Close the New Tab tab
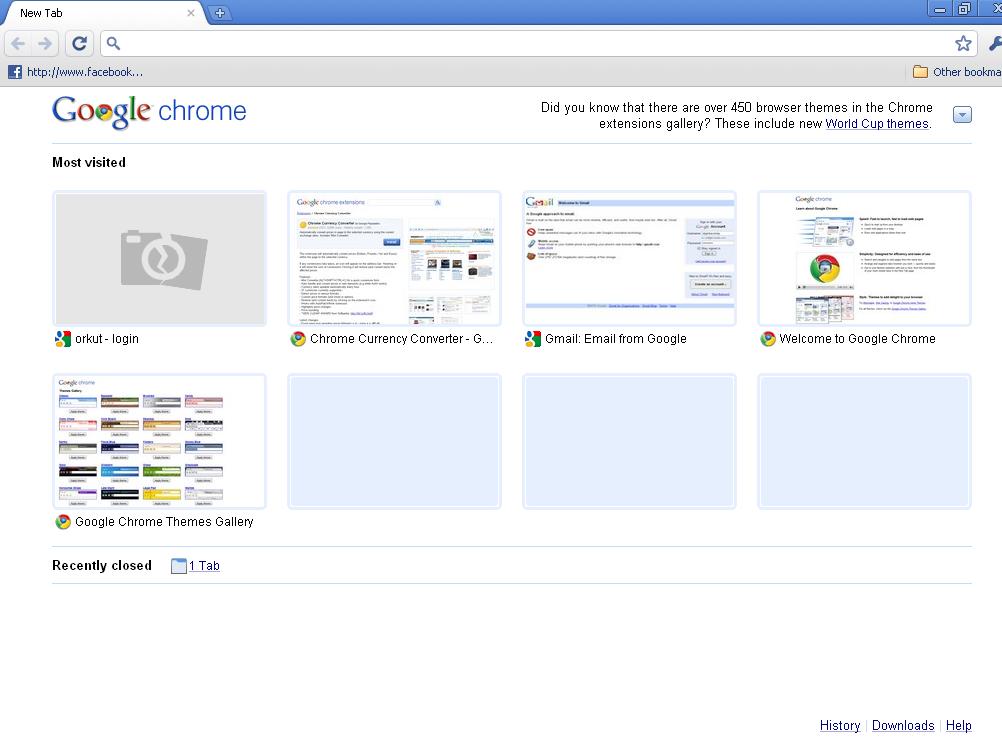Screen dimensions: 1002x740 tap(190, 13)
